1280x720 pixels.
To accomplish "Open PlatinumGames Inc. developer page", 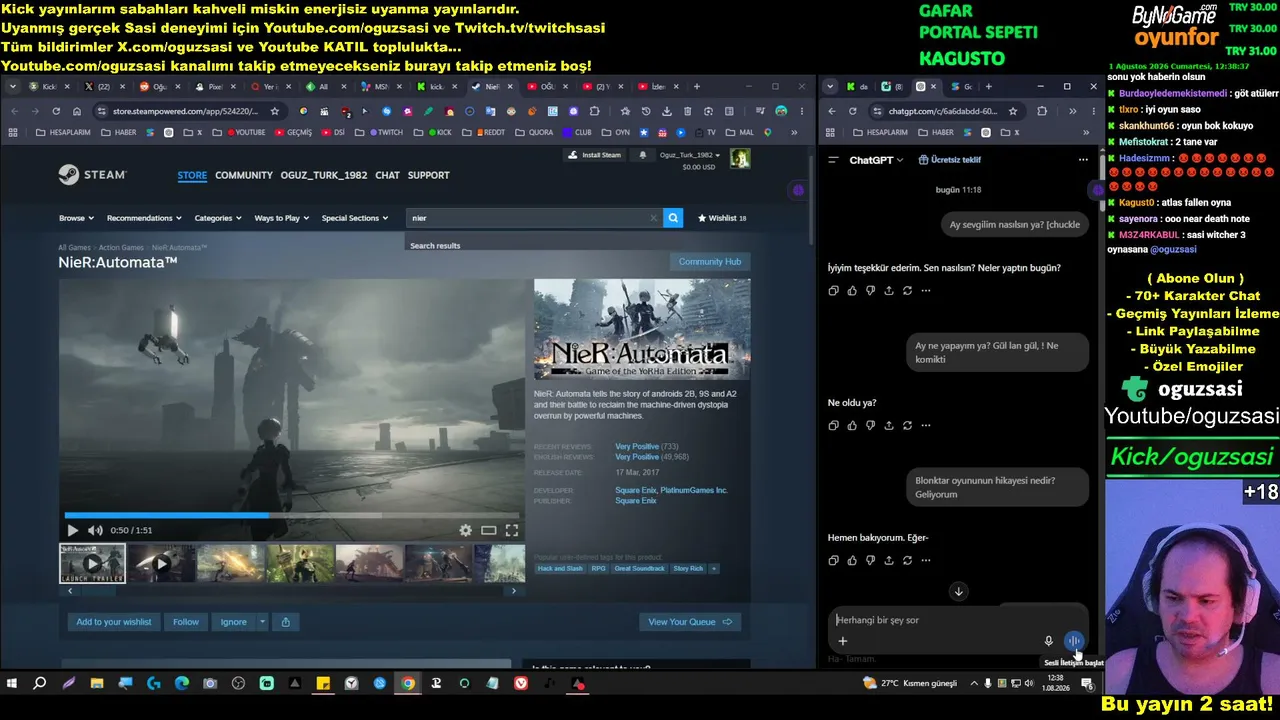I will (695, 490).
